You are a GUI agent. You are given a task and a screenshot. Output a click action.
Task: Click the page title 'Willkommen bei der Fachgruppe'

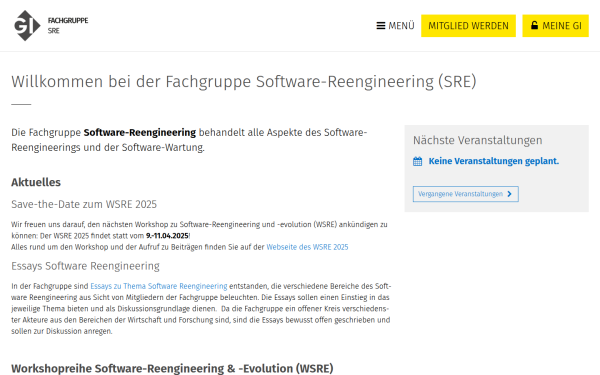click(x=244, y=82)
